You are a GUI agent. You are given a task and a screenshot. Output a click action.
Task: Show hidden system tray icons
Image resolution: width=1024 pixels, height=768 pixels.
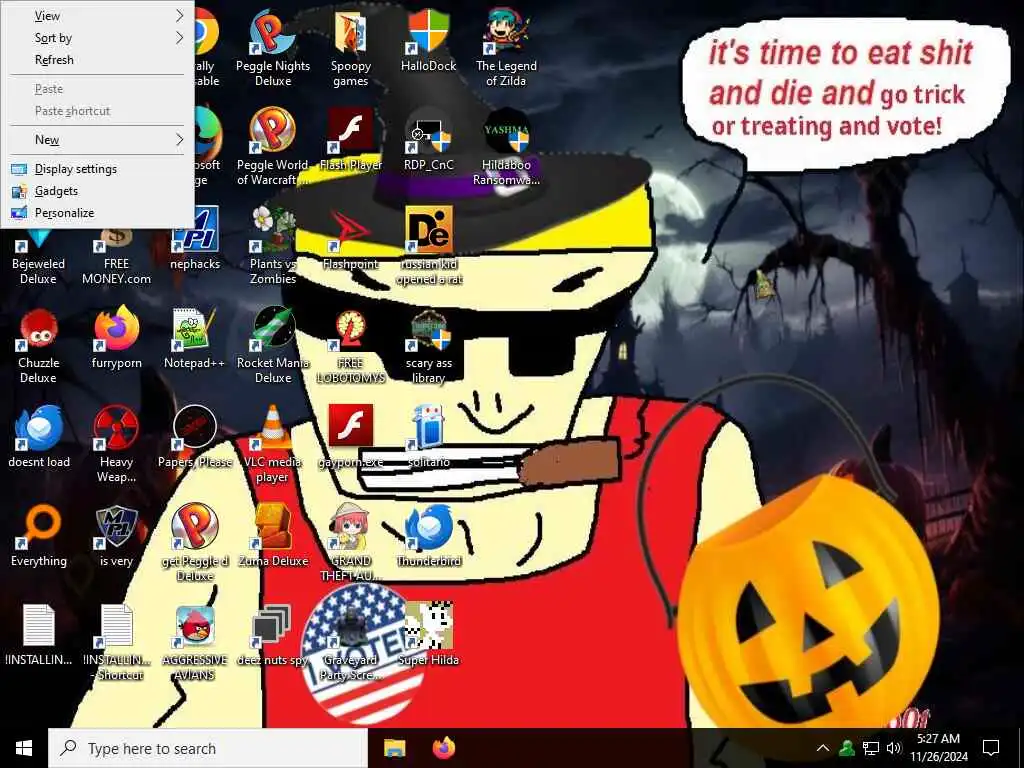pos(823,748)
